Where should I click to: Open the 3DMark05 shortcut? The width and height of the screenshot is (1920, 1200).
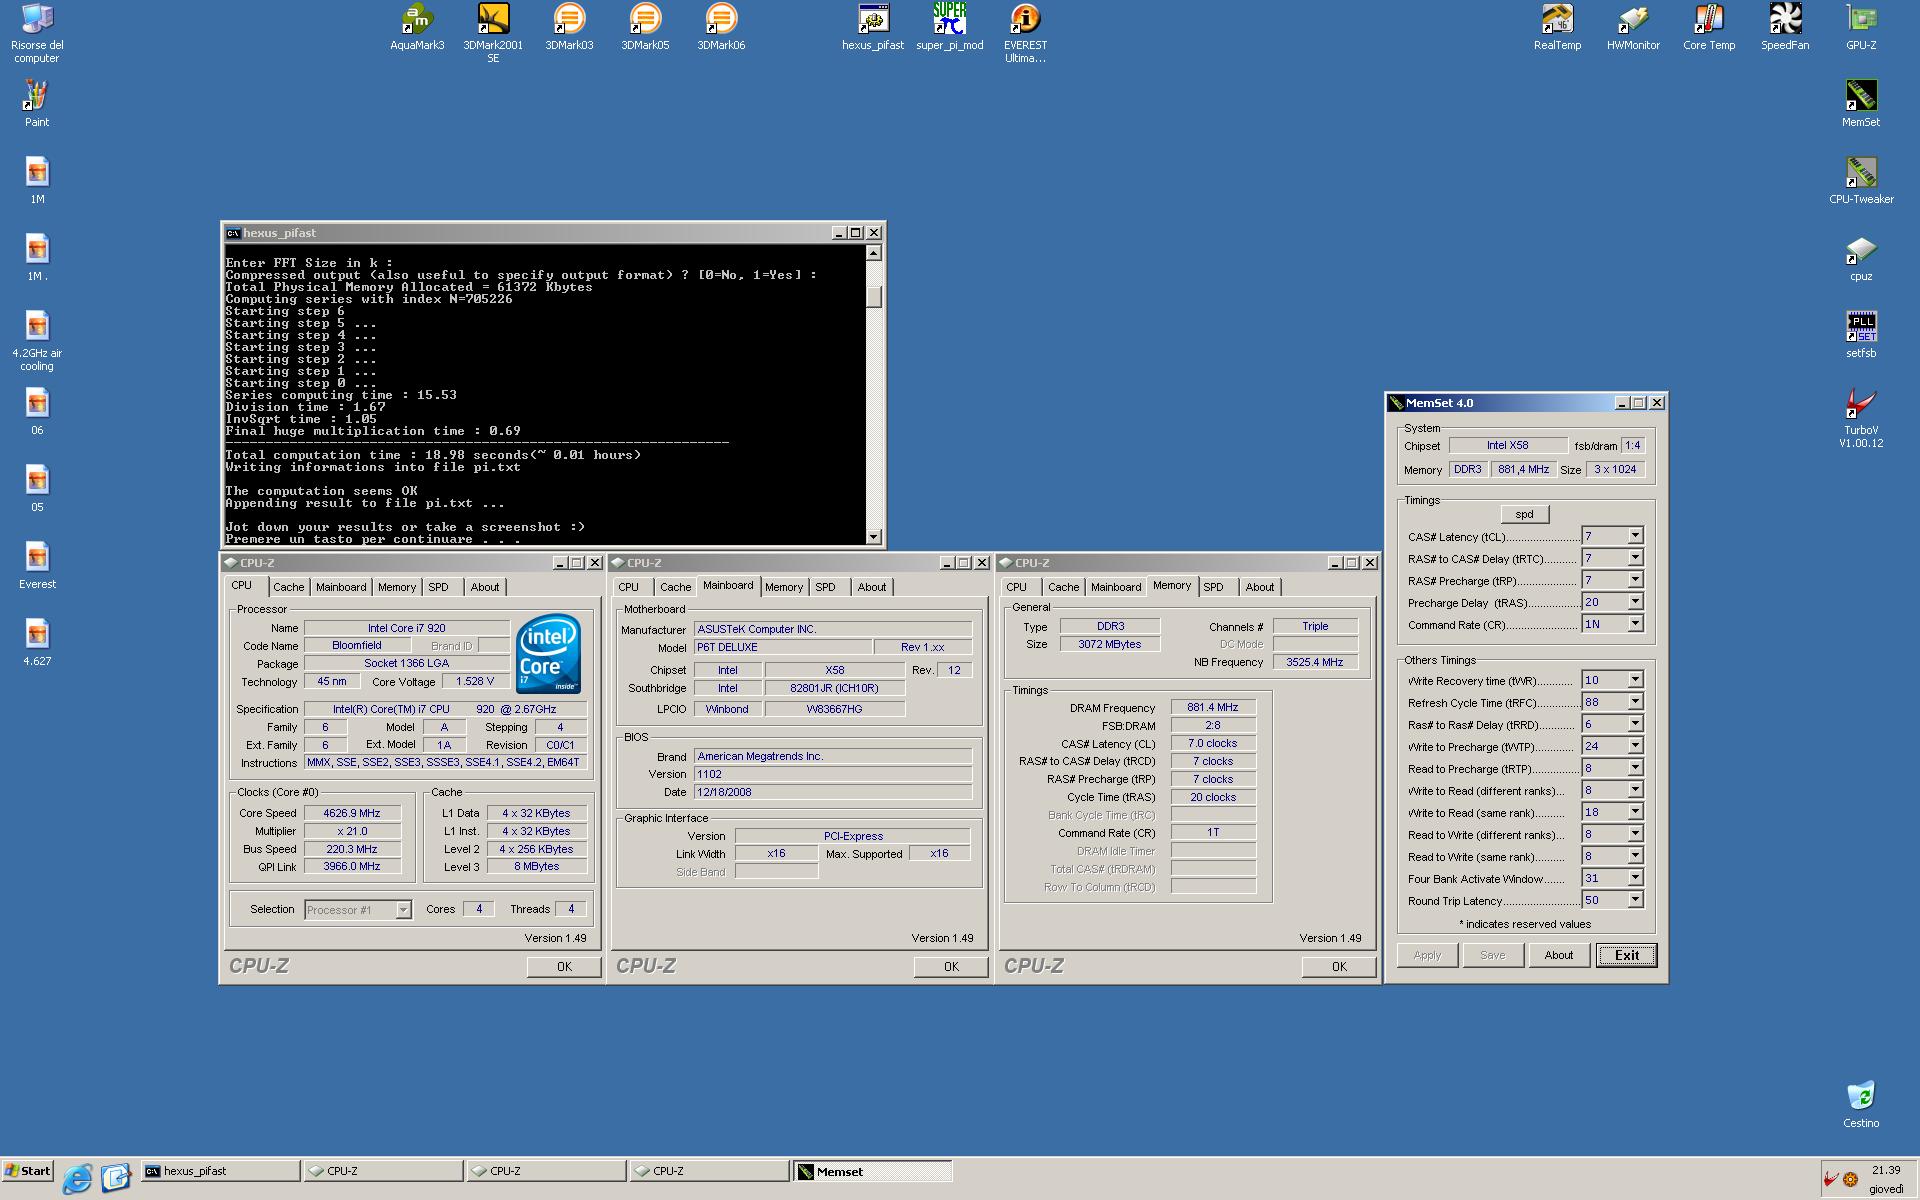pyautogui.click(x=645, y=27)
